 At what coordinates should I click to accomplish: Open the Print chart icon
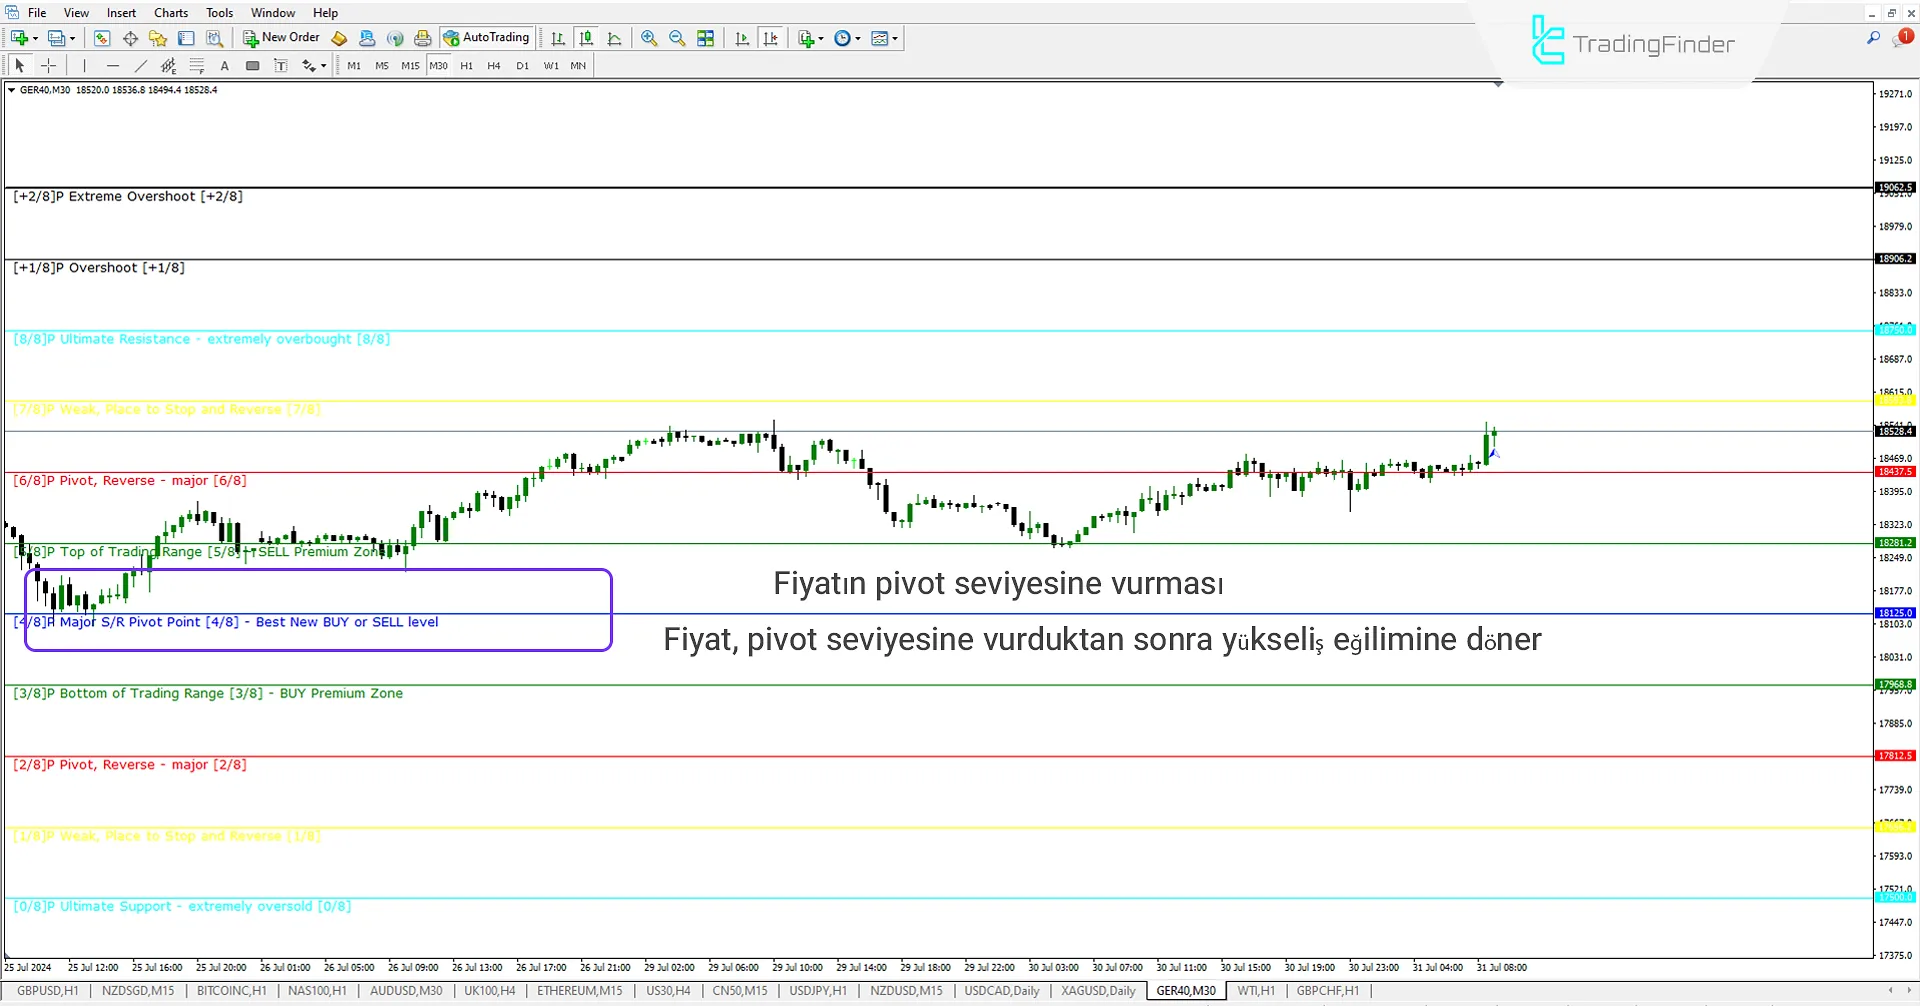pyautogui.click(x=422, y=38)
